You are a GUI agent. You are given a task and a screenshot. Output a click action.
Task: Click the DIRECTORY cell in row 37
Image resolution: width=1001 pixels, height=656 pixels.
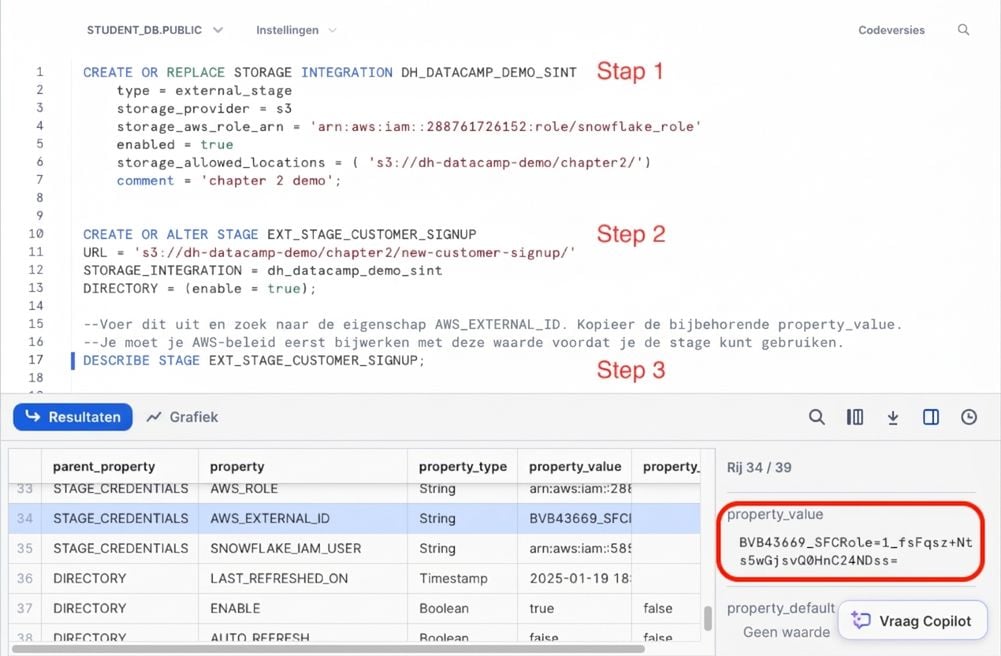tap(119, 608)
